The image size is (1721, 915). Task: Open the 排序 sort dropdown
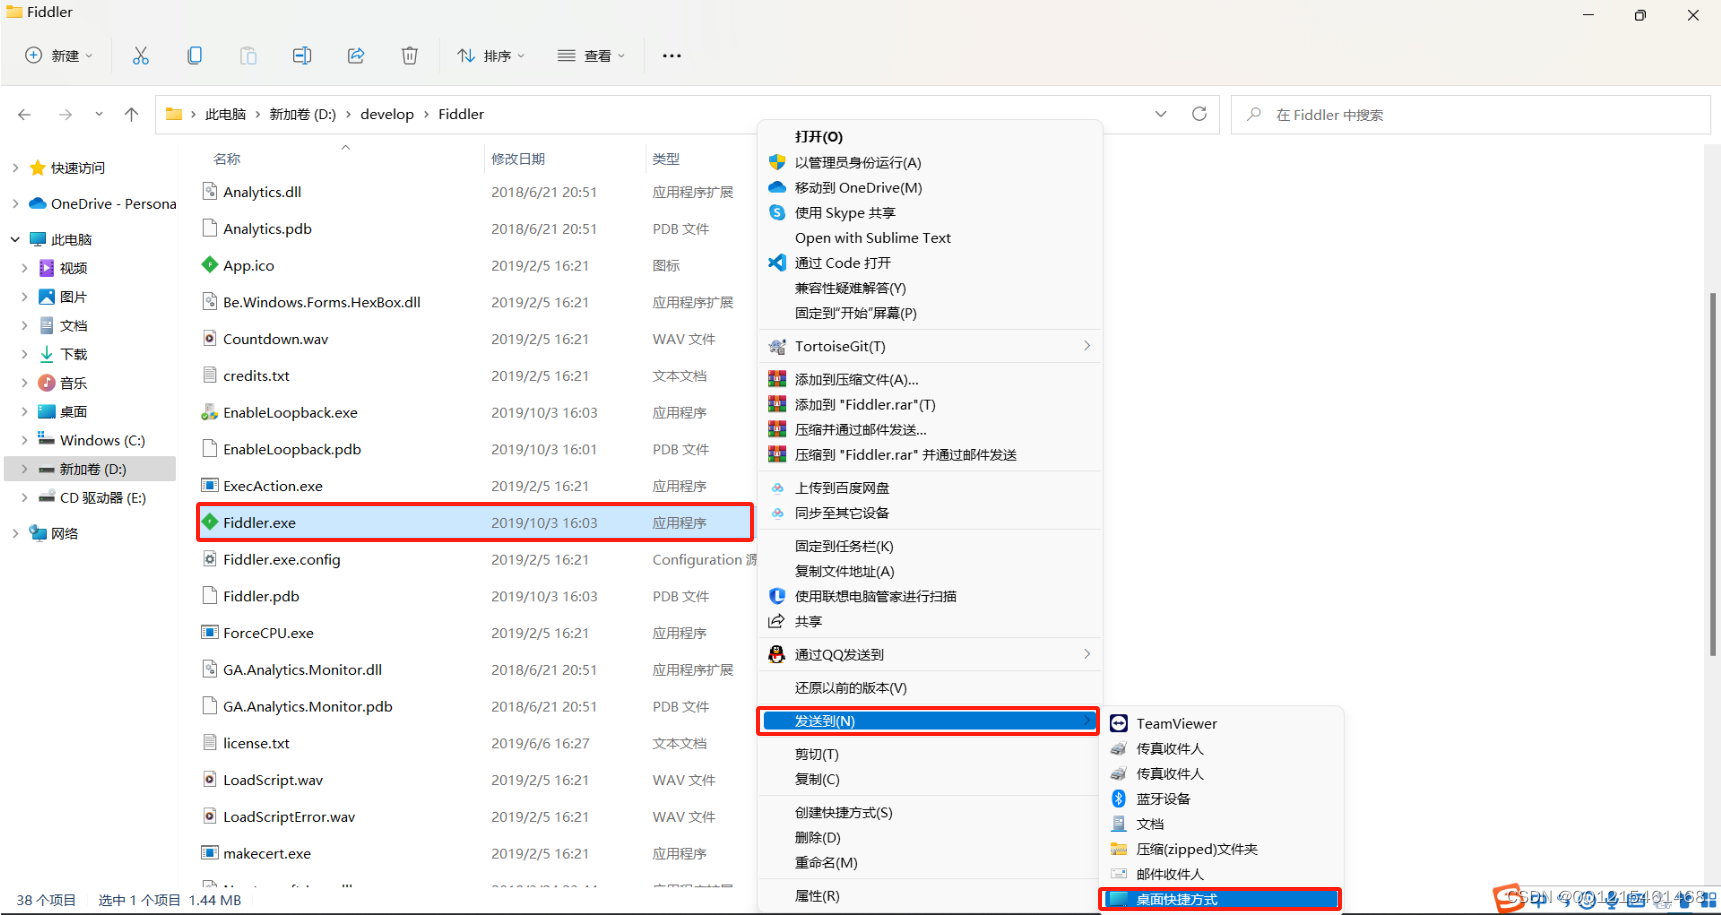click(x=490, y=56)
